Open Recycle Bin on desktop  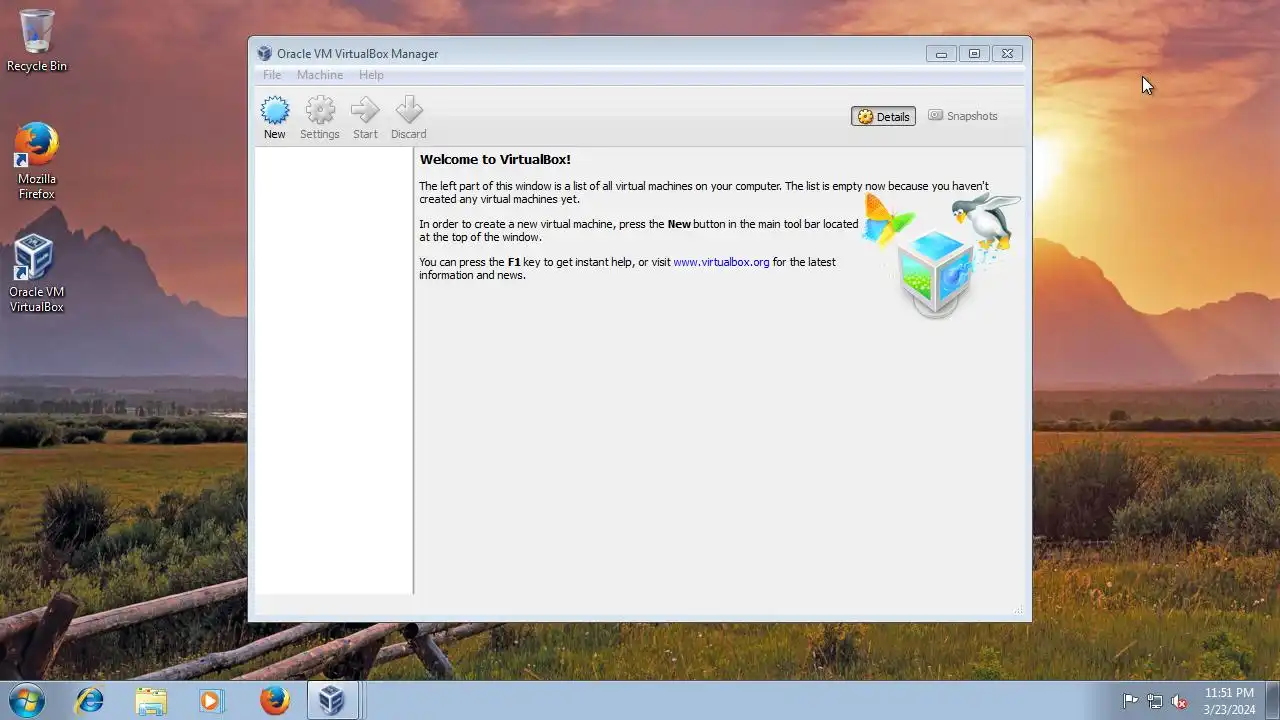[37, 41]
